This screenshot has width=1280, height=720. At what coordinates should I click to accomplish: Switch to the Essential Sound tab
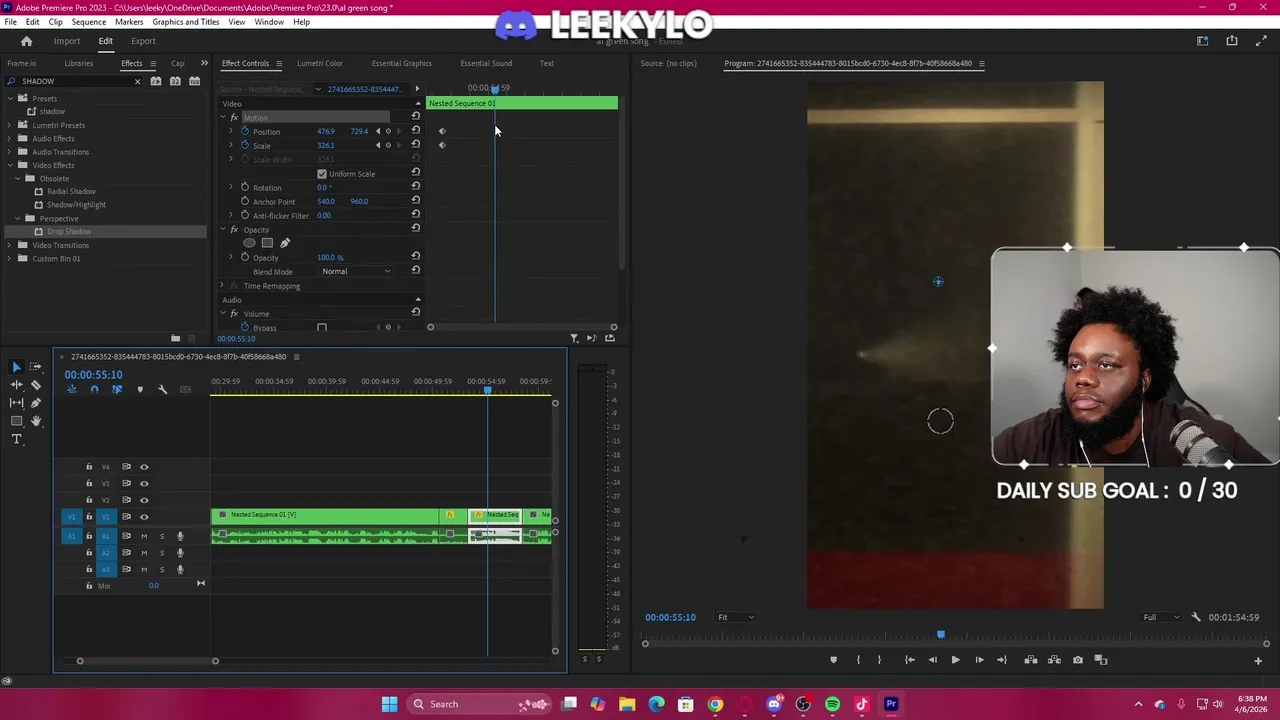coord(486,63)
